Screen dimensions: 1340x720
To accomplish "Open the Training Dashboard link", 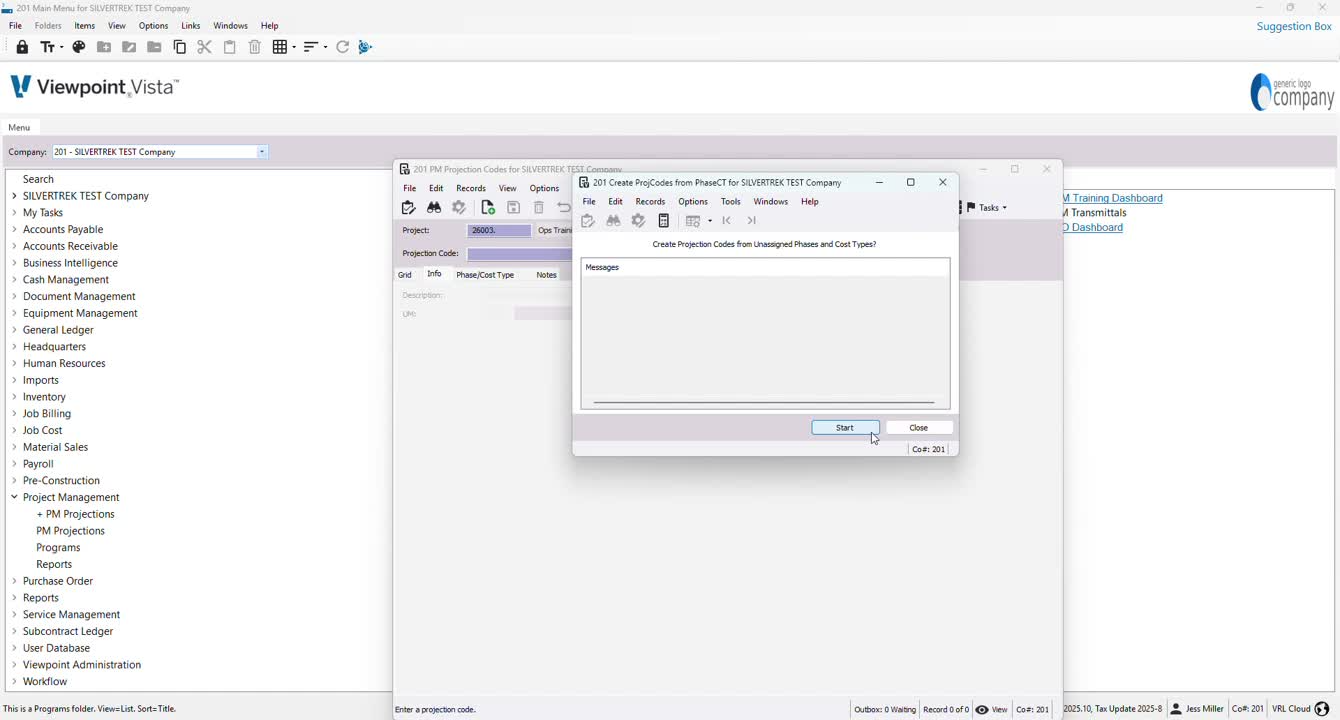I will 1113,198.
